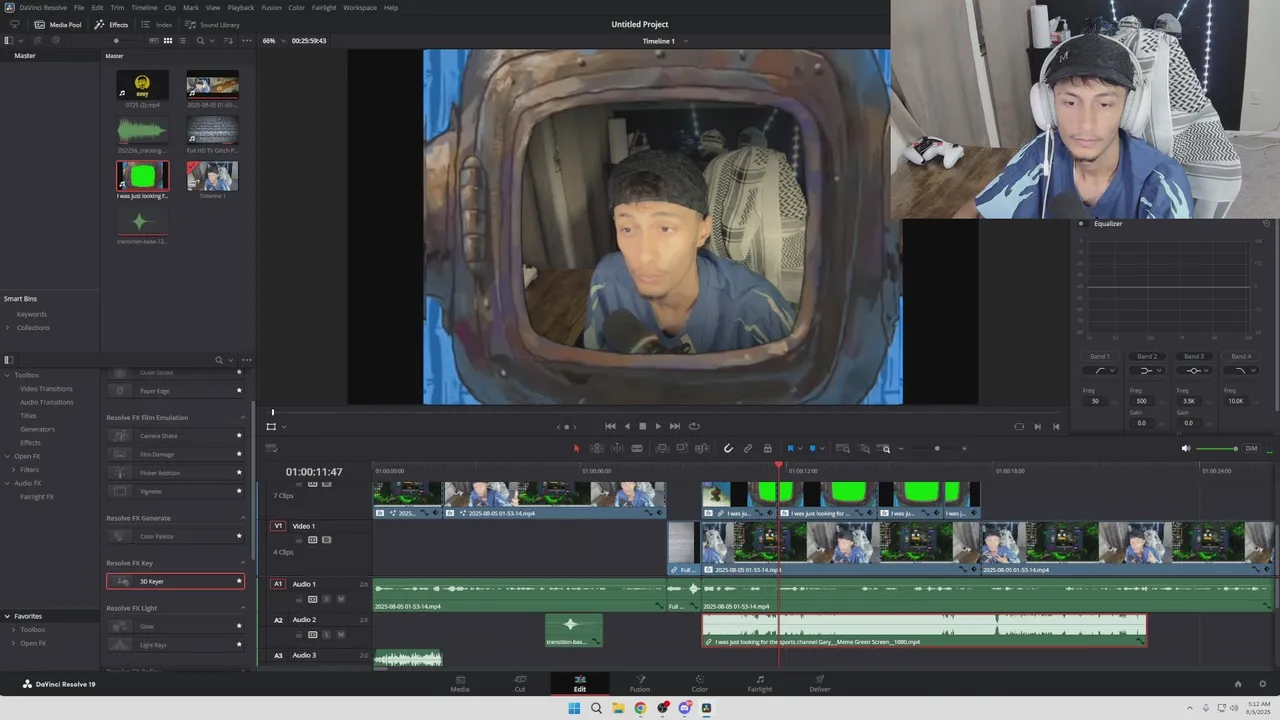
Task: Switch media pool to thumbnail view
Action: [x=167, y=41]
